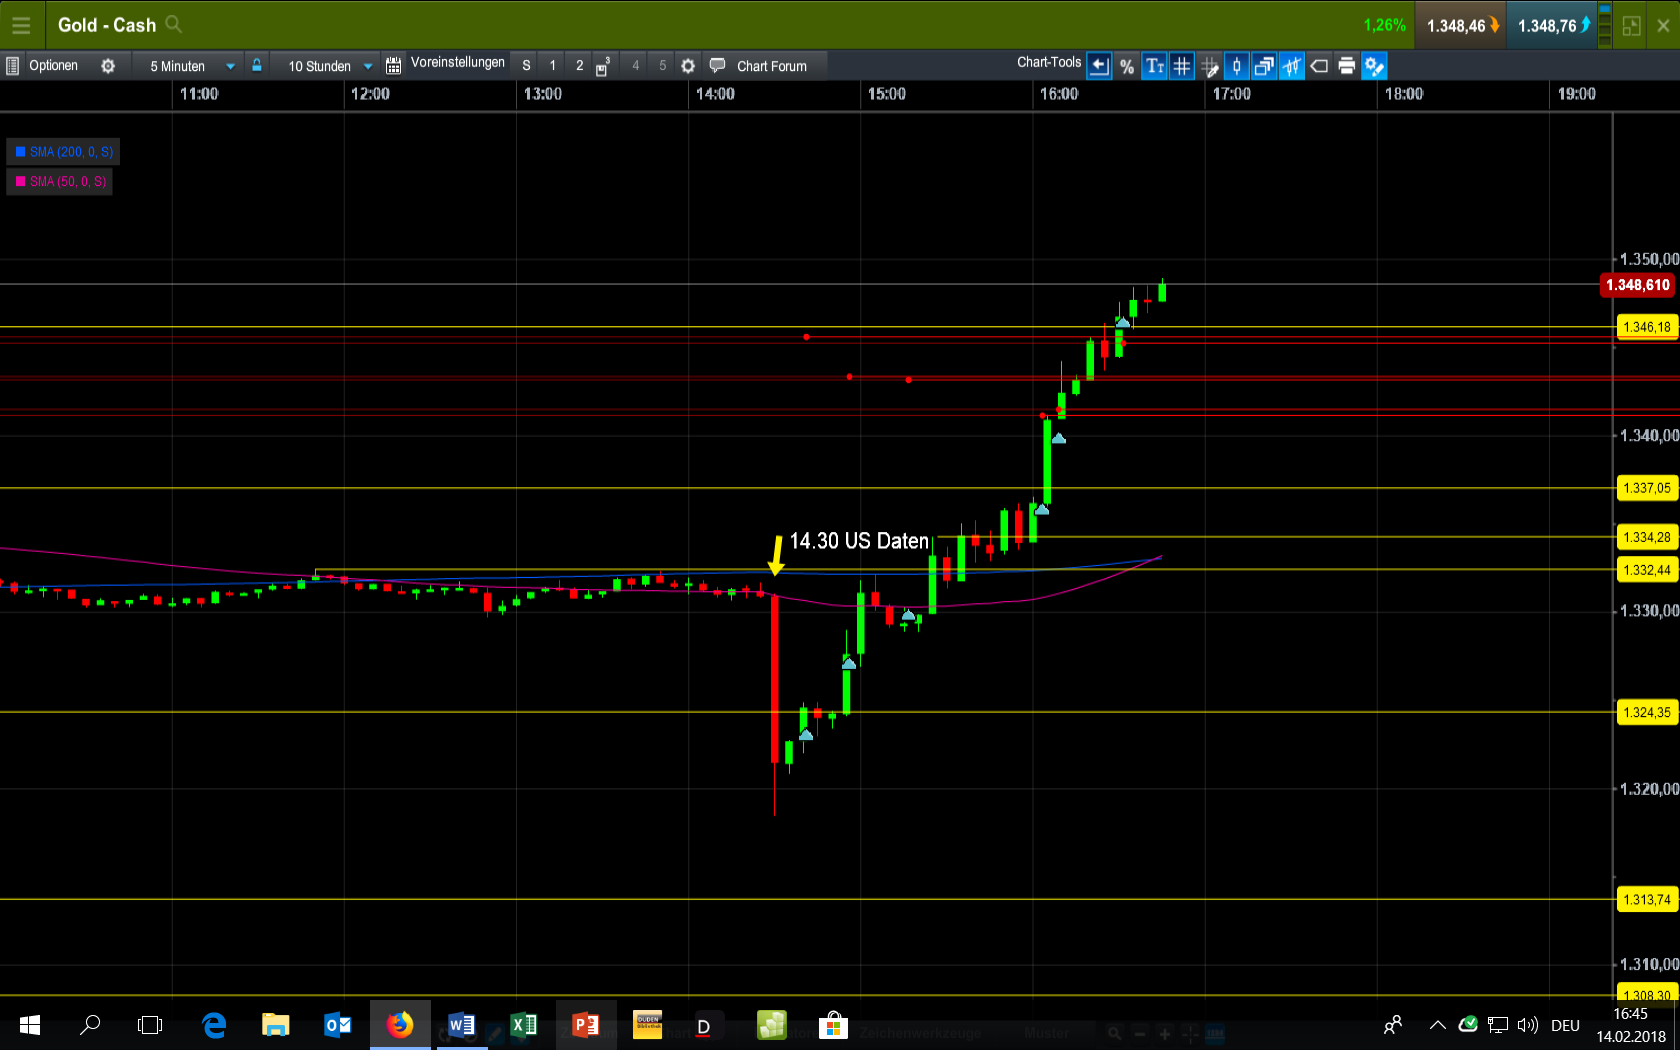The height and width of the screenshot is (1050, 1680).
Task: Select the 1.334,28 yellow price level tag
Action: (1646, 537)
